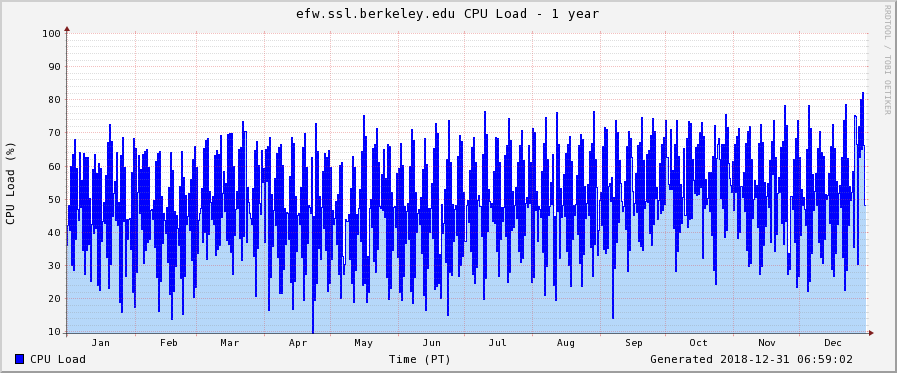Screen dimensions: 897x373
Task: Click the 100 value on the y-axis
Action: [x=51, y=33]
